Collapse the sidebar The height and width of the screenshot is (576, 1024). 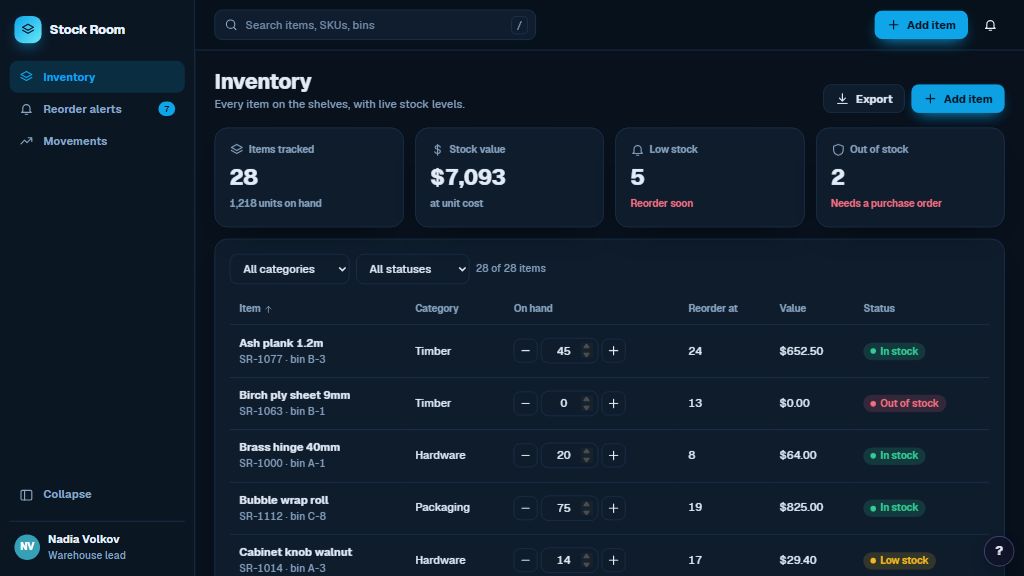click(x=97, y=494)
